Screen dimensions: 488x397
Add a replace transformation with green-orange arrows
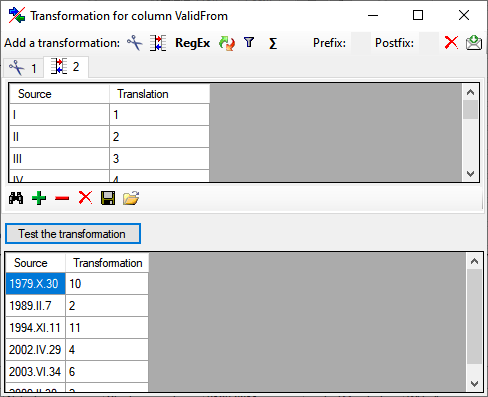click(227, 43)
